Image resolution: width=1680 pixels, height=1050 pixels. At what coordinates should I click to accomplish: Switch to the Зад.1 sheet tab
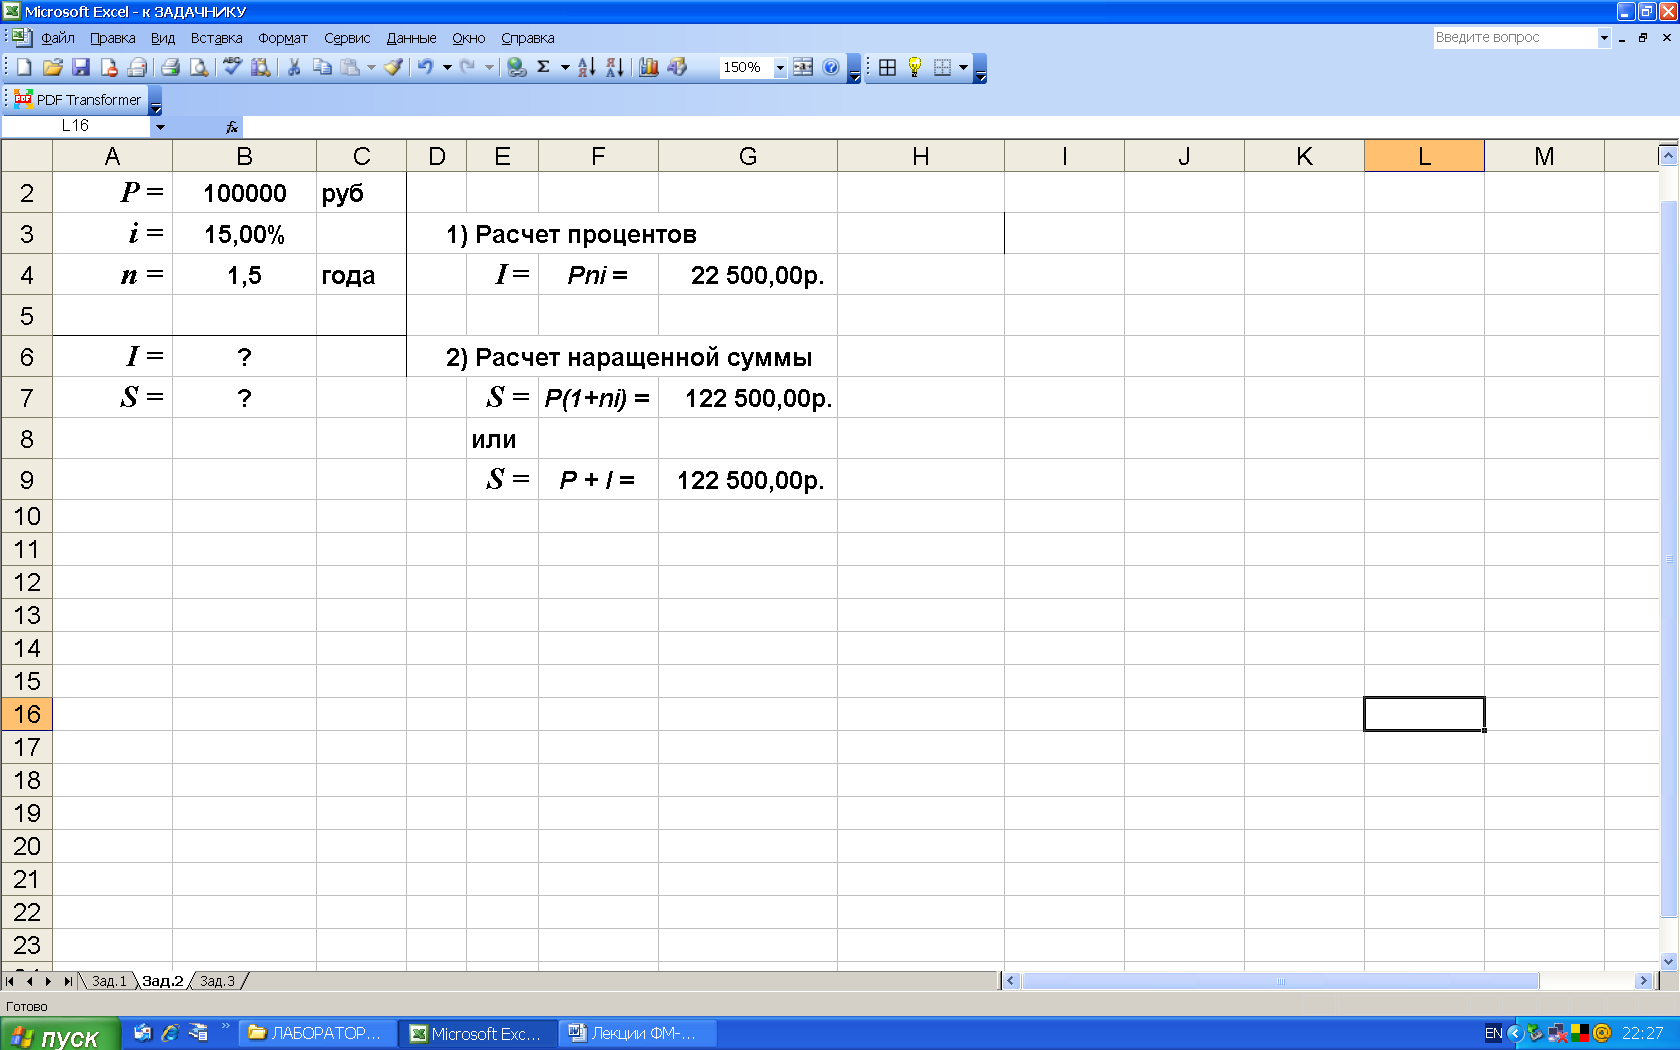(109, 981)
